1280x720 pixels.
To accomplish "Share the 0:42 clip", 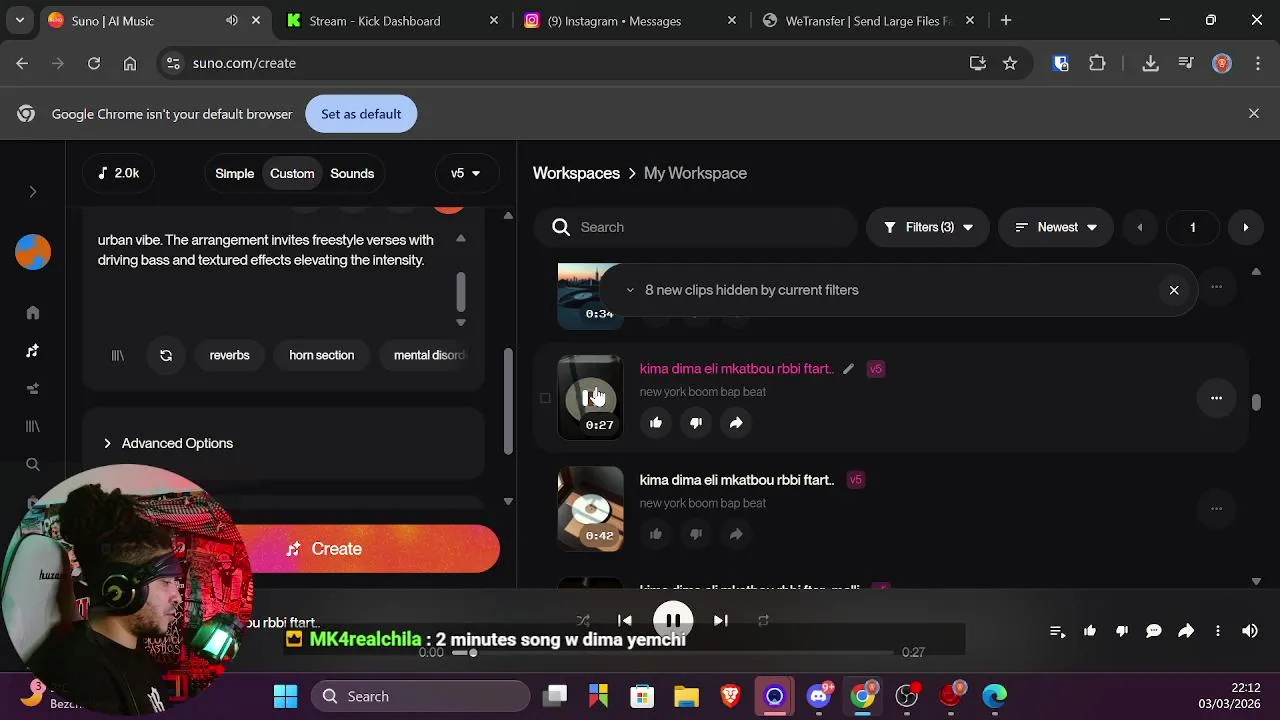I will coord(736,534).
